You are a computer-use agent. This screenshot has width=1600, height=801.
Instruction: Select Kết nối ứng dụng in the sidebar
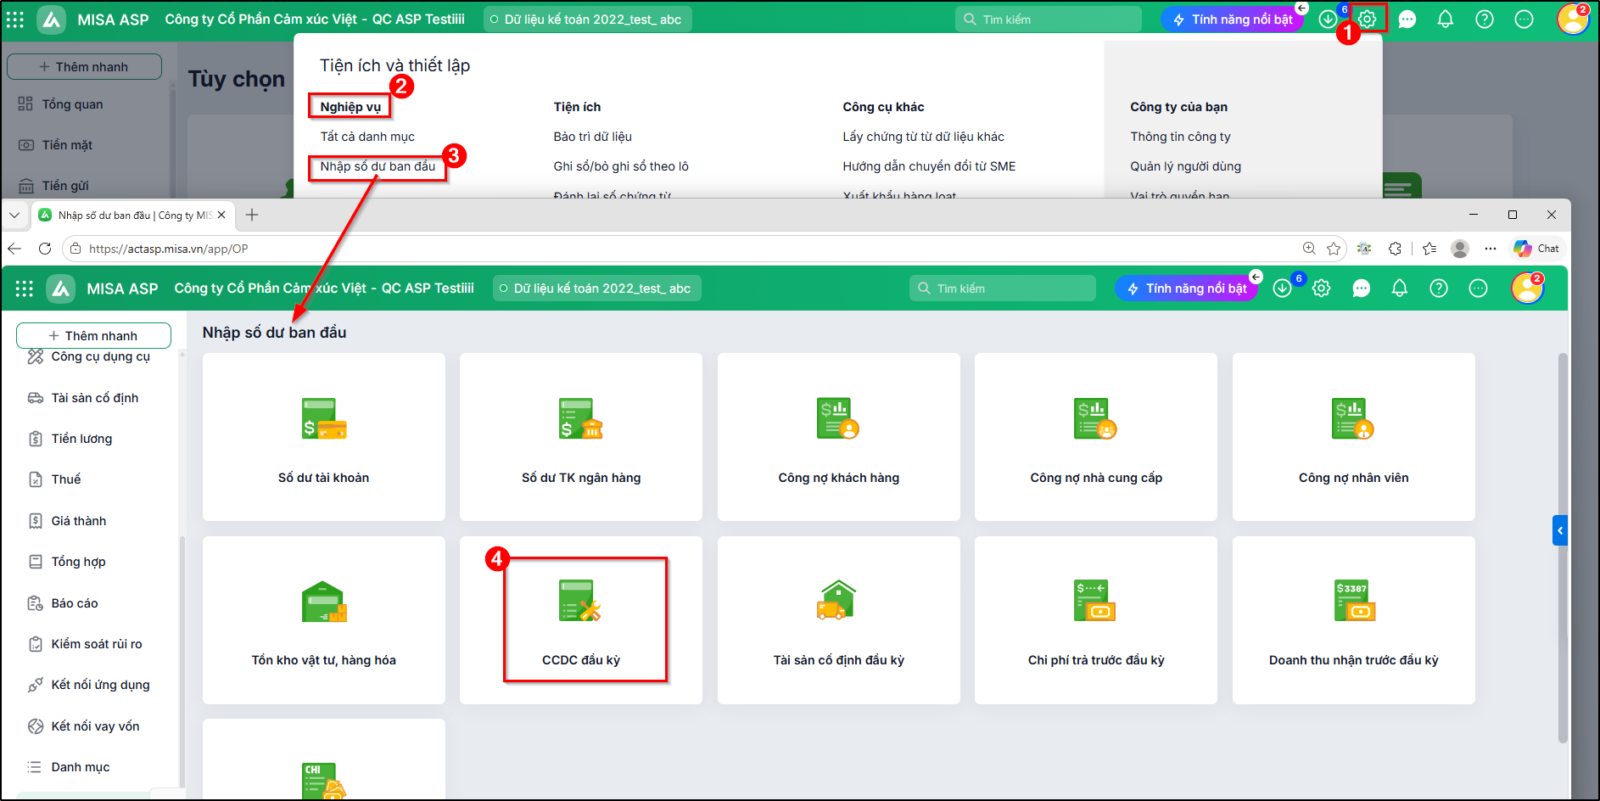(x=100, y=685)
